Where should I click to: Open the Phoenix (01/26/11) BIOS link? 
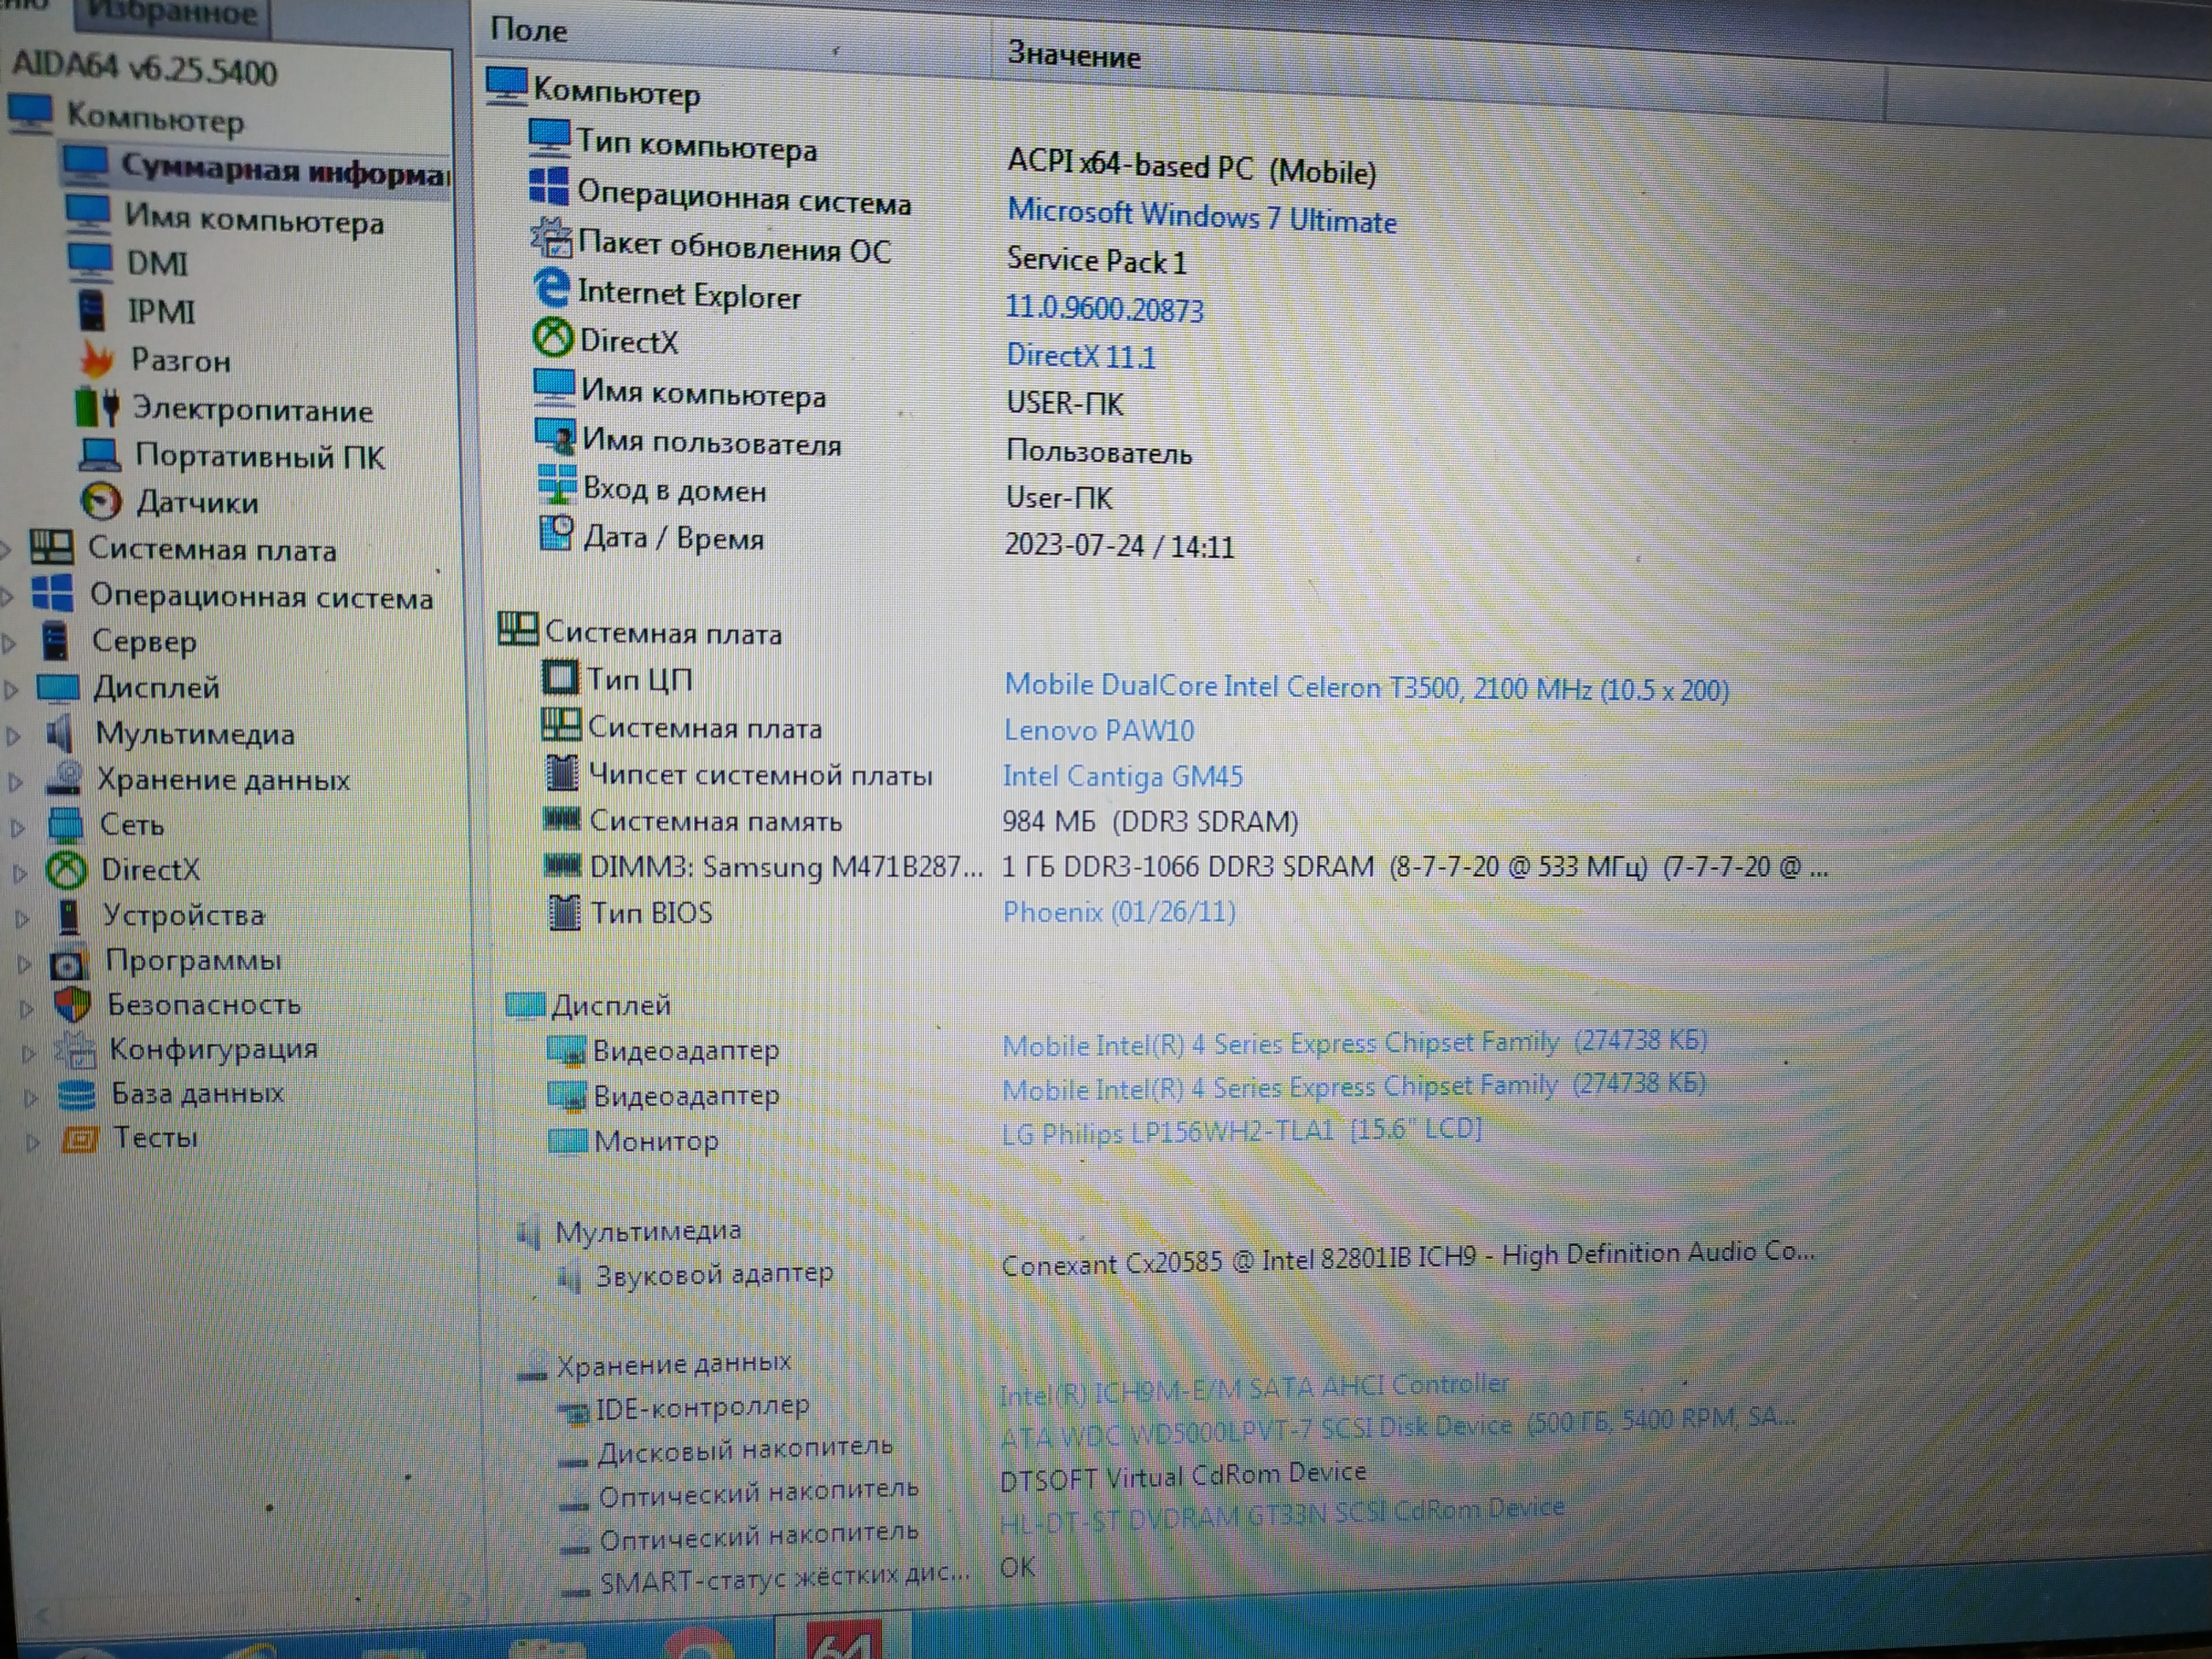tap(1119, 911)
